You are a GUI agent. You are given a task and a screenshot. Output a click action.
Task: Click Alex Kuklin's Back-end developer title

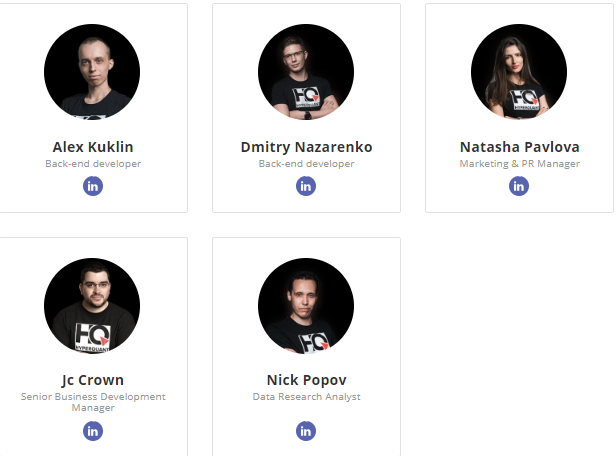point(93,164)
